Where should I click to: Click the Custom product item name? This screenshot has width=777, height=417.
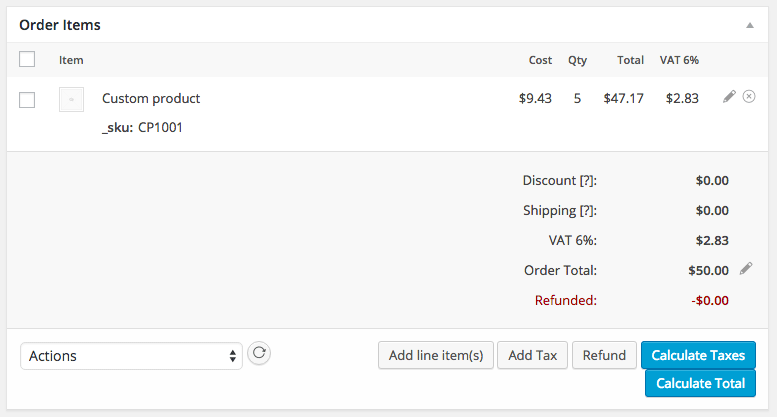[151, 99]
